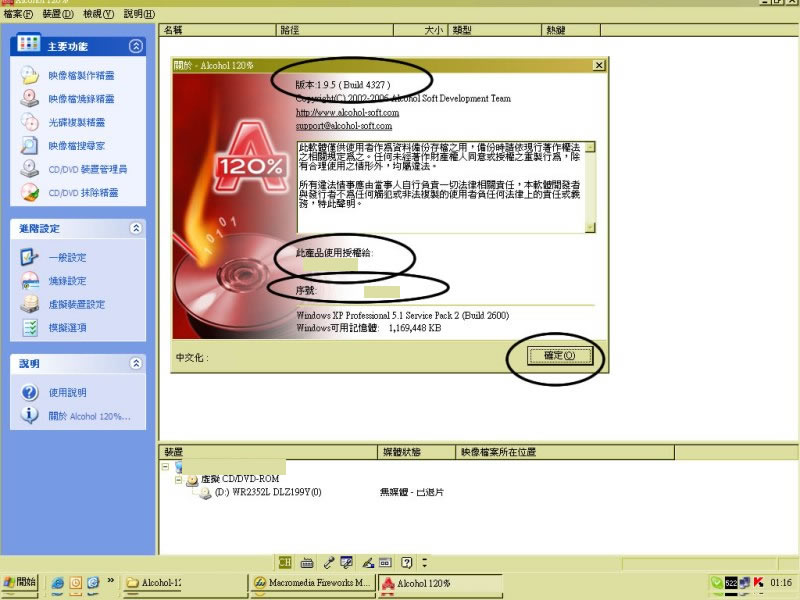Click the CH input language indicator
This screenshot has width=800, height=600.
tap(285, 562)
